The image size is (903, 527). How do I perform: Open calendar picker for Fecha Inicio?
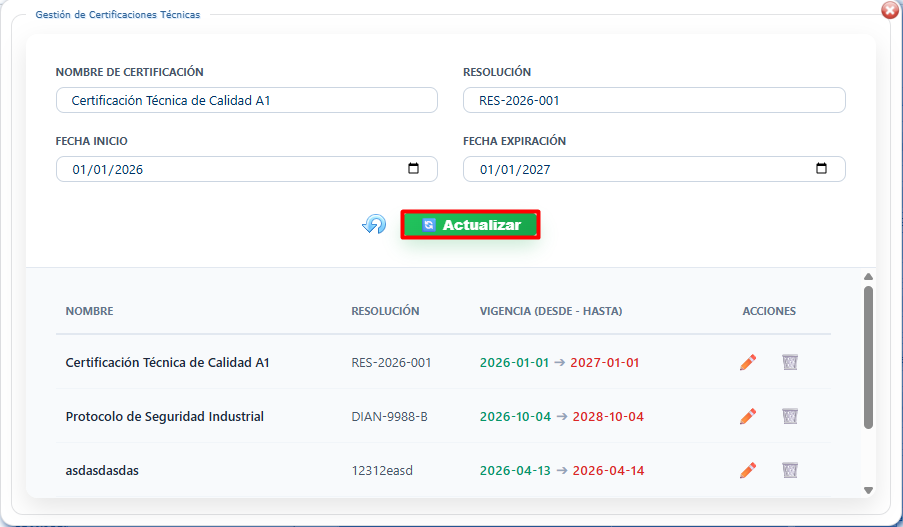pos(414,169)
